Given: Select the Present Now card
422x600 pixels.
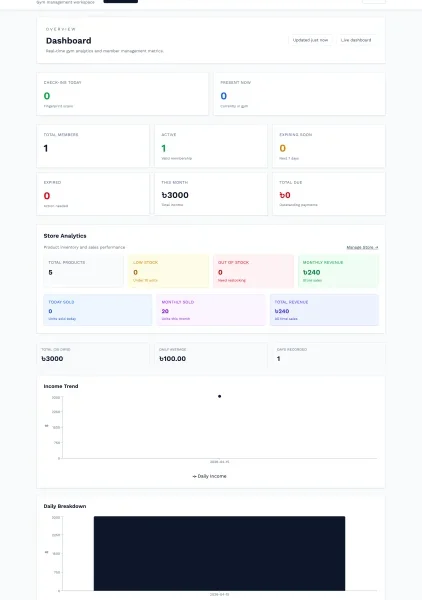Looking at the screenshot, I should click(299, 94).
